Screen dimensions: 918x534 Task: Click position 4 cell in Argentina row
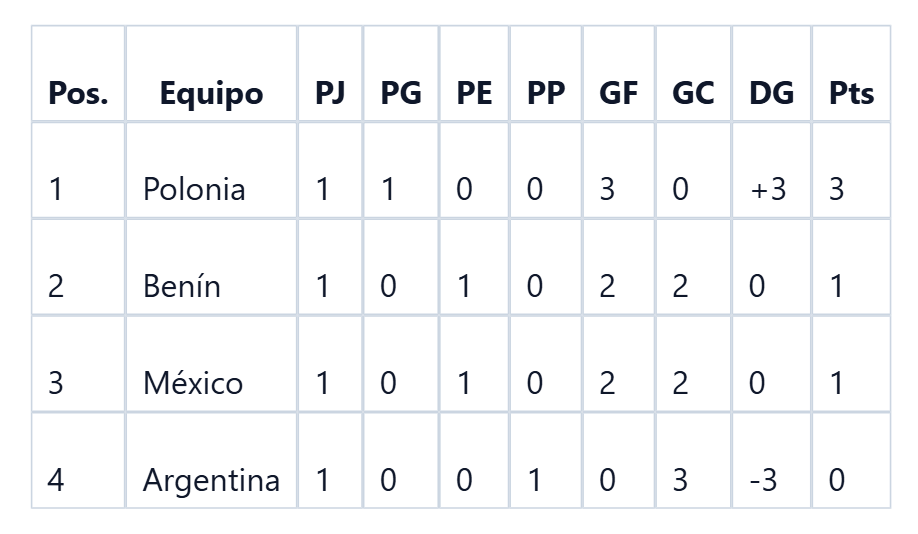click(x=78, y=461)
